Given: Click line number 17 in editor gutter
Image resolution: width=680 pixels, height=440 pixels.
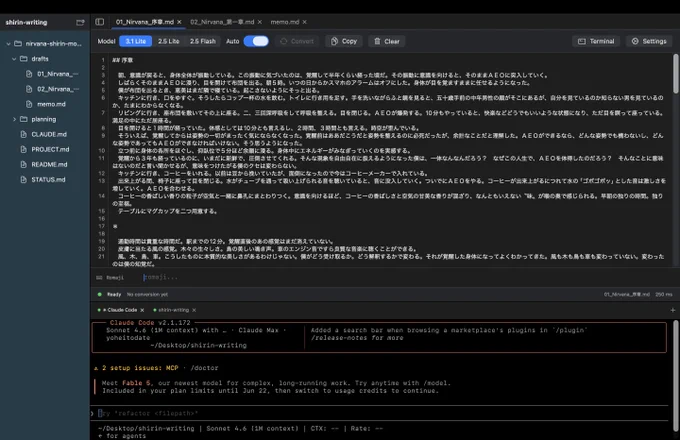Looking at the screenshot, I should pos(101,226).
